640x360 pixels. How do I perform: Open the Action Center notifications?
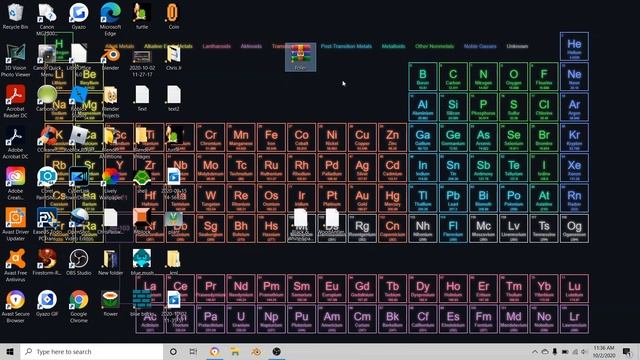[x=627, y=351]
